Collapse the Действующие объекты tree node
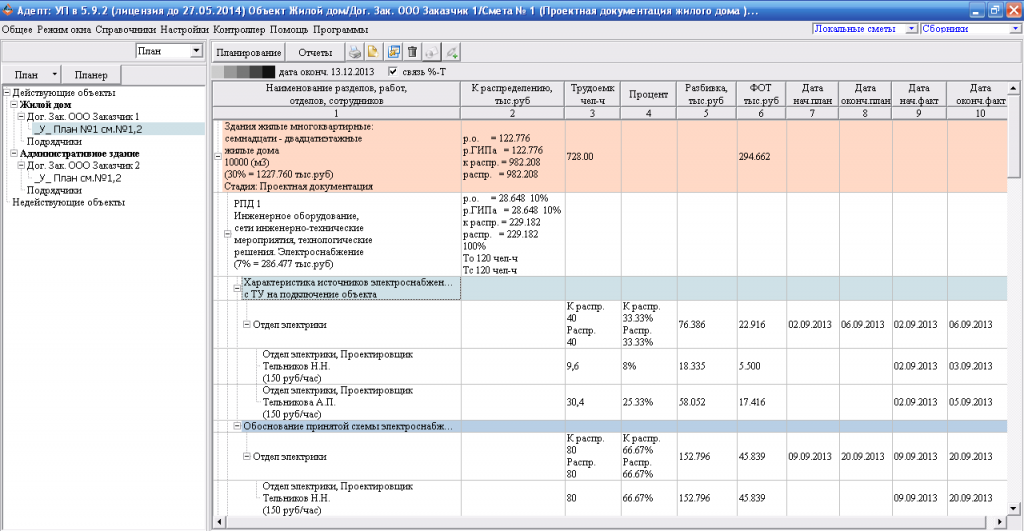1024x531 pixels. (x=7, y=93)
